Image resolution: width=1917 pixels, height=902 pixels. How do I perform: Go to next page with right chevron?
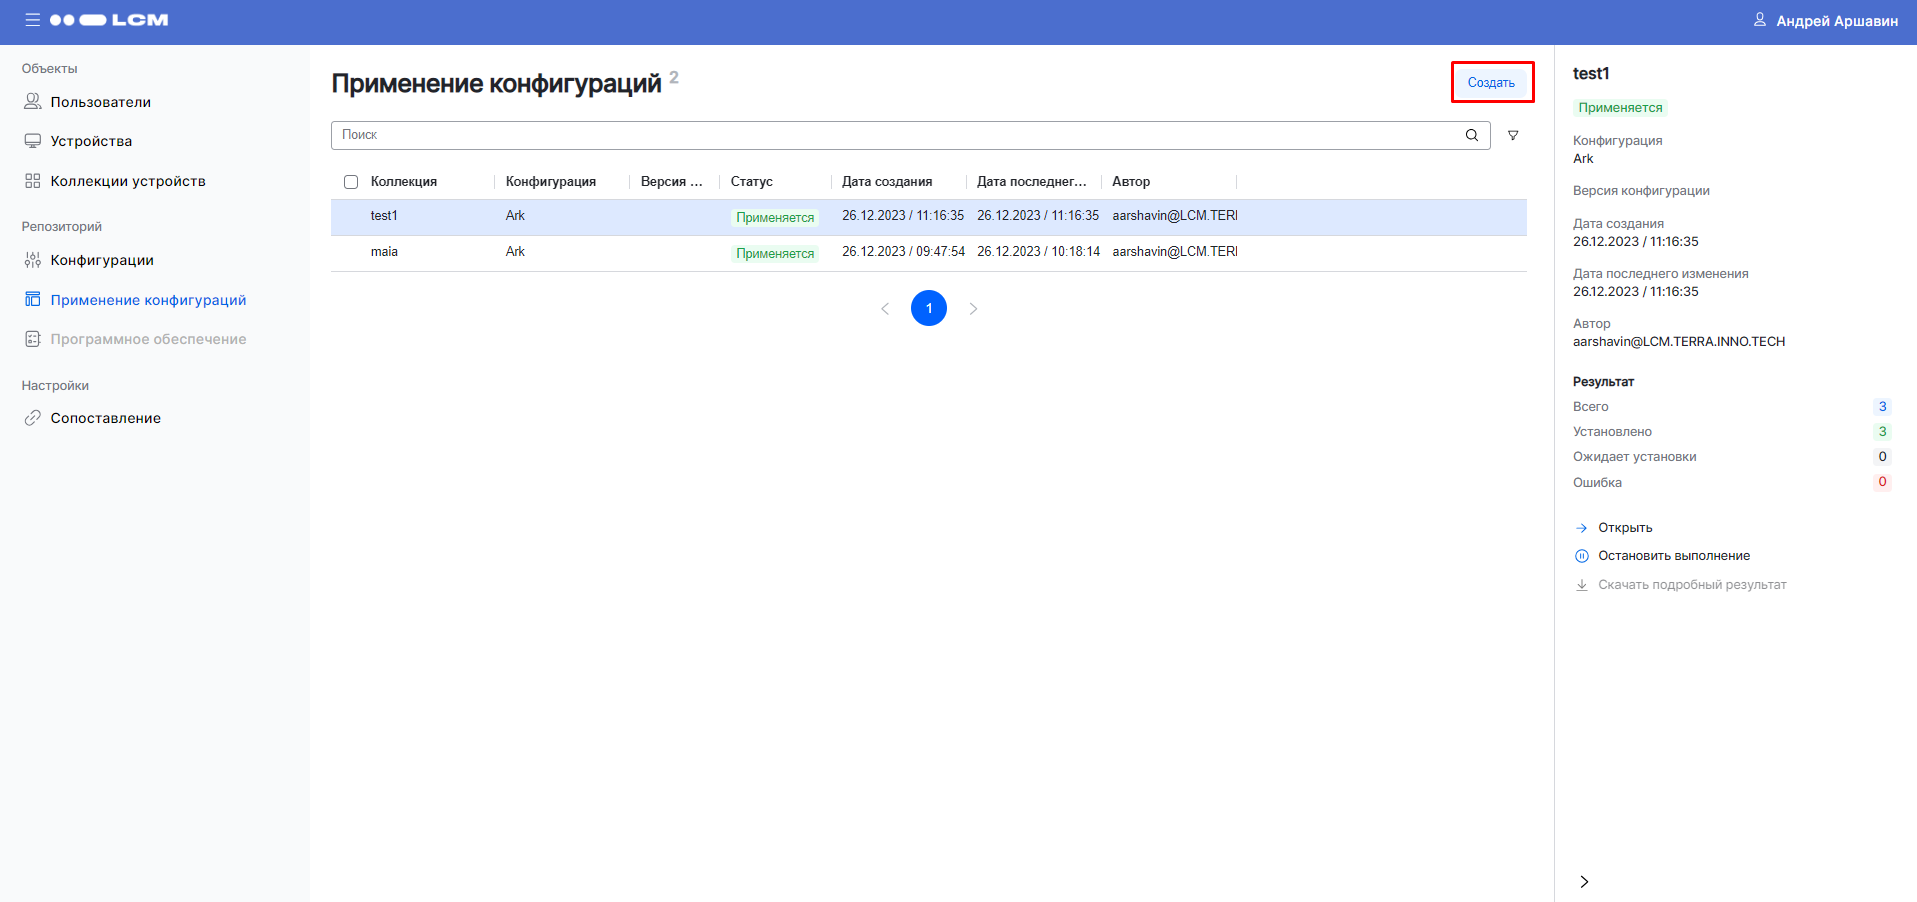click(973, 309)
